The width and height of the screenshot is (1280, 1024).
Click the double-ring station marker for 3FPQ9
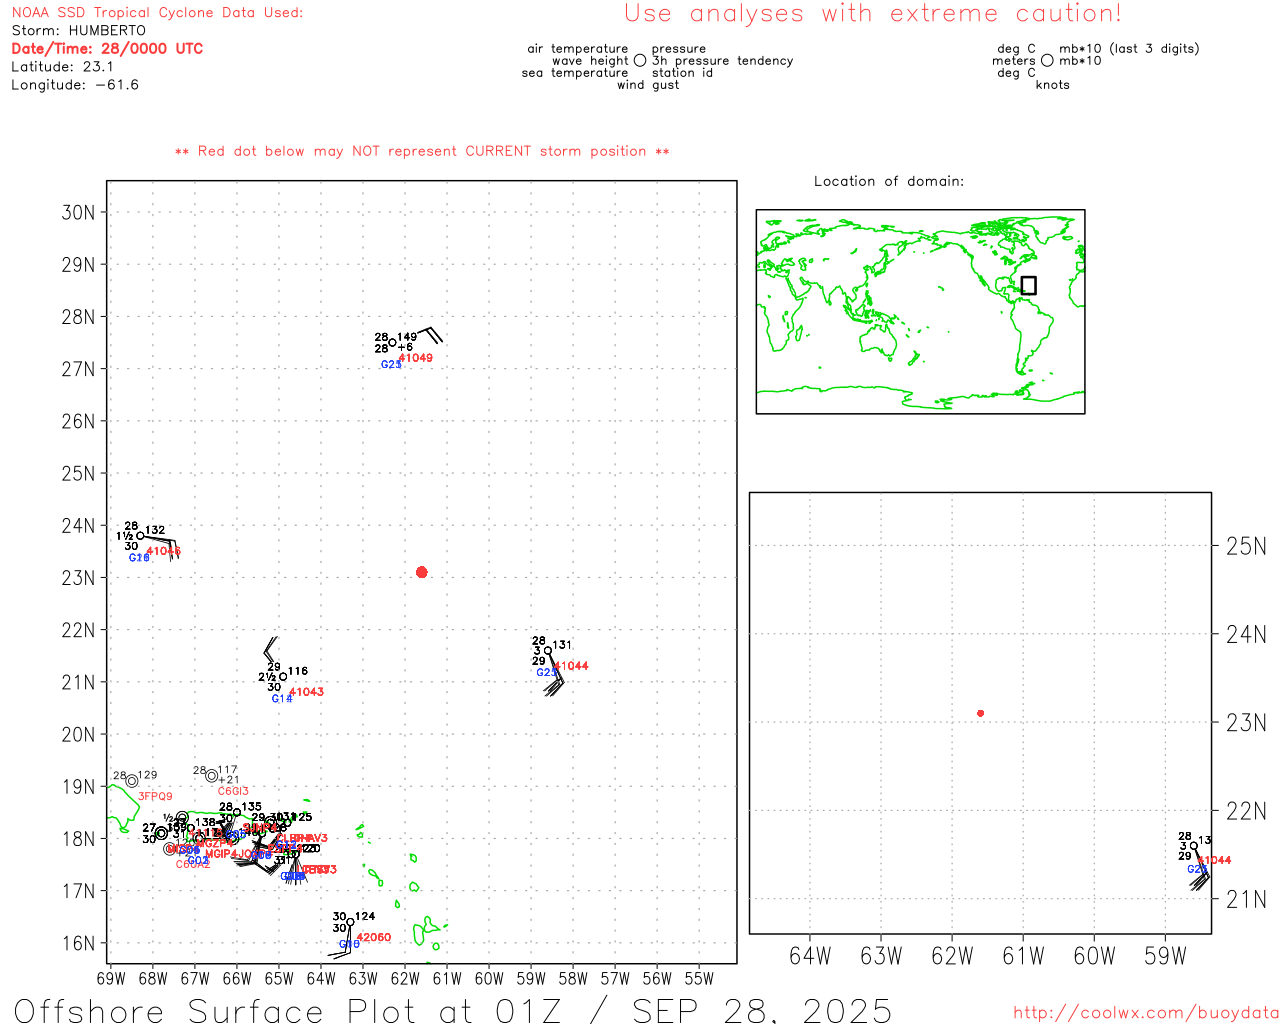(x=132, y=781)
